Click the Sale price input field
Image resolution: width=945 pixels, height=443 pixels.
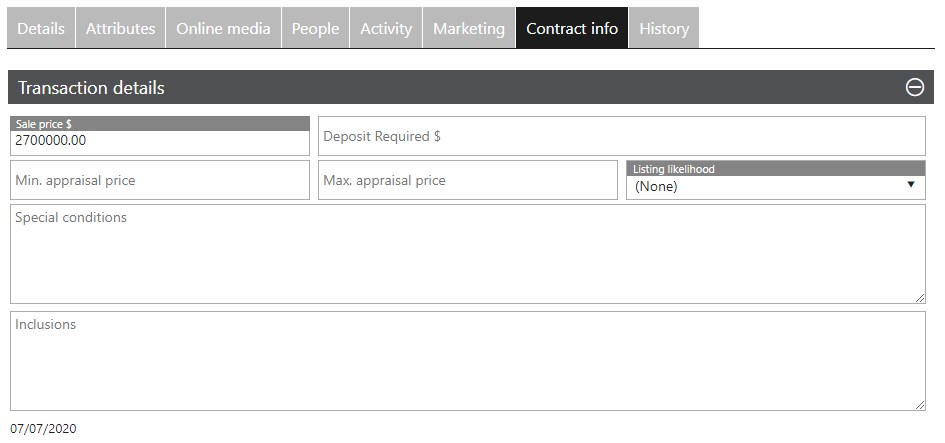[x=160, y=142]
